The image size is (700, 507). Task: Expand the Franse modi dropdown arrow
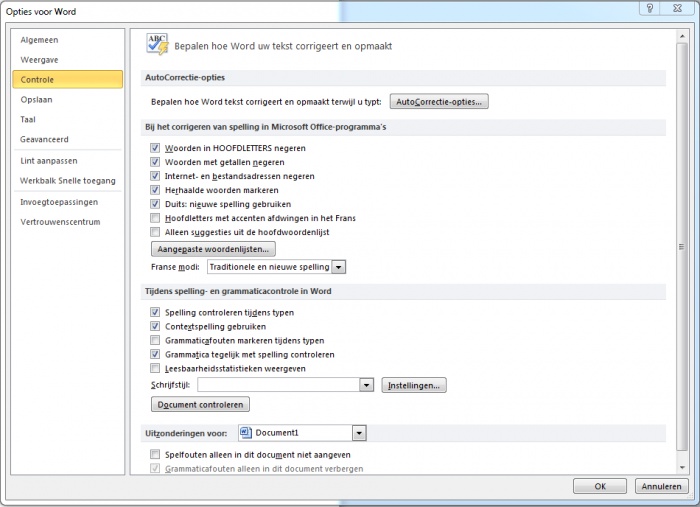coord(339,267)
